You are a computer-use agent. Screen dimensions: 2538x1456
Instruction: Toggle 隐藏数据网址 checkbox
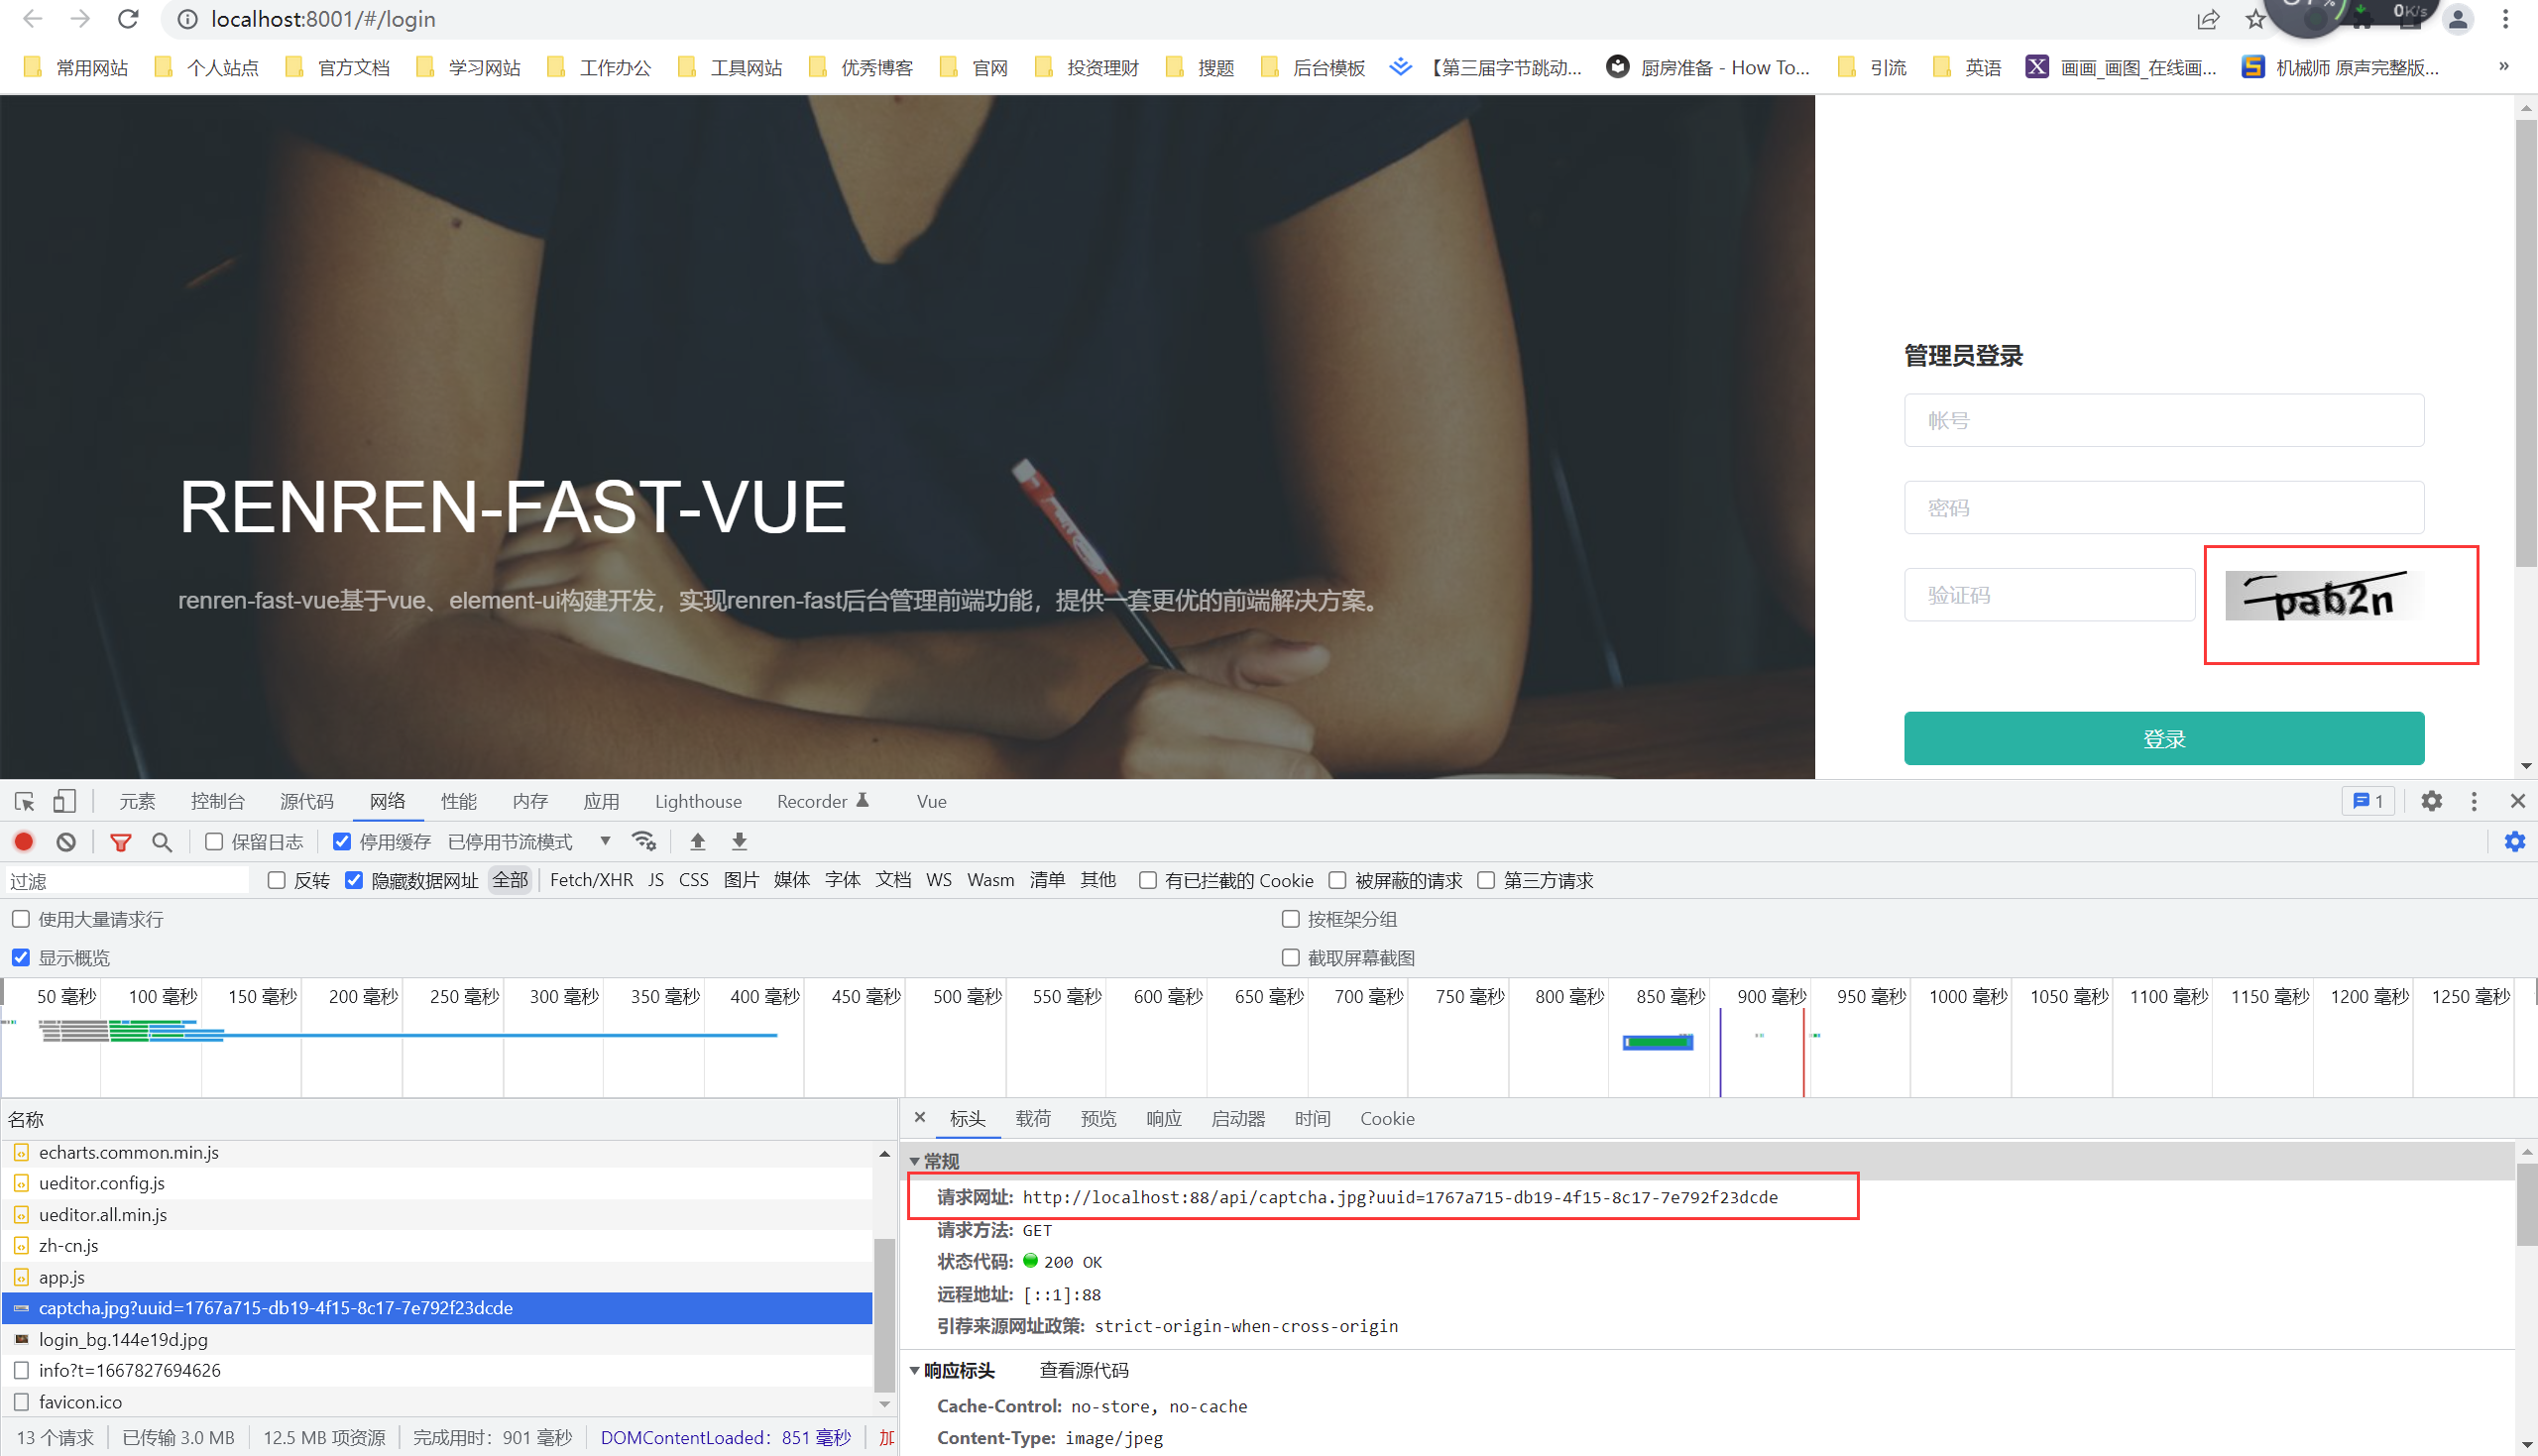point(354,880)
